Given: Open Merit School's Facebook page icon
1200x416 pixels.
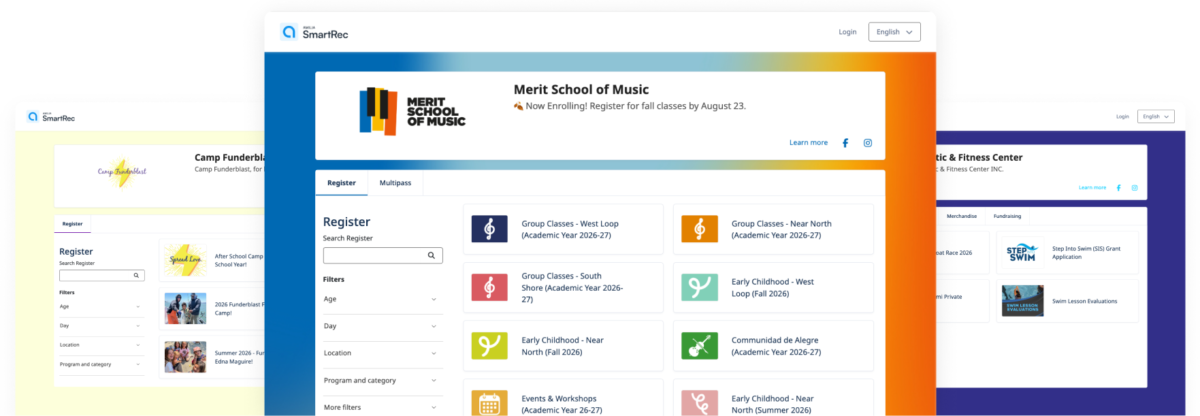Looking at the screenshot, I should point(845,143).
